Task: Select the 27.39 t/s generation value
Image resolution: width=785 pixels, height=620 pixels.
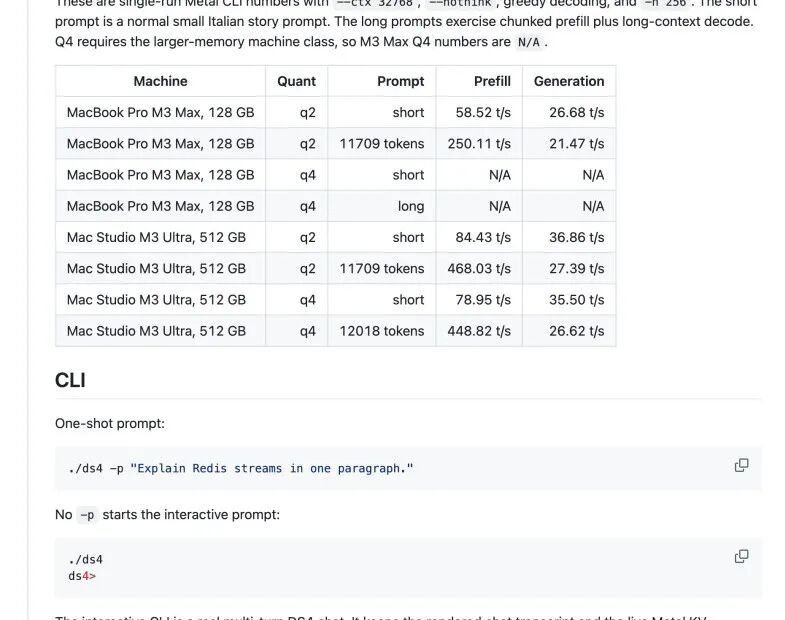Action: tap(576, 268)
